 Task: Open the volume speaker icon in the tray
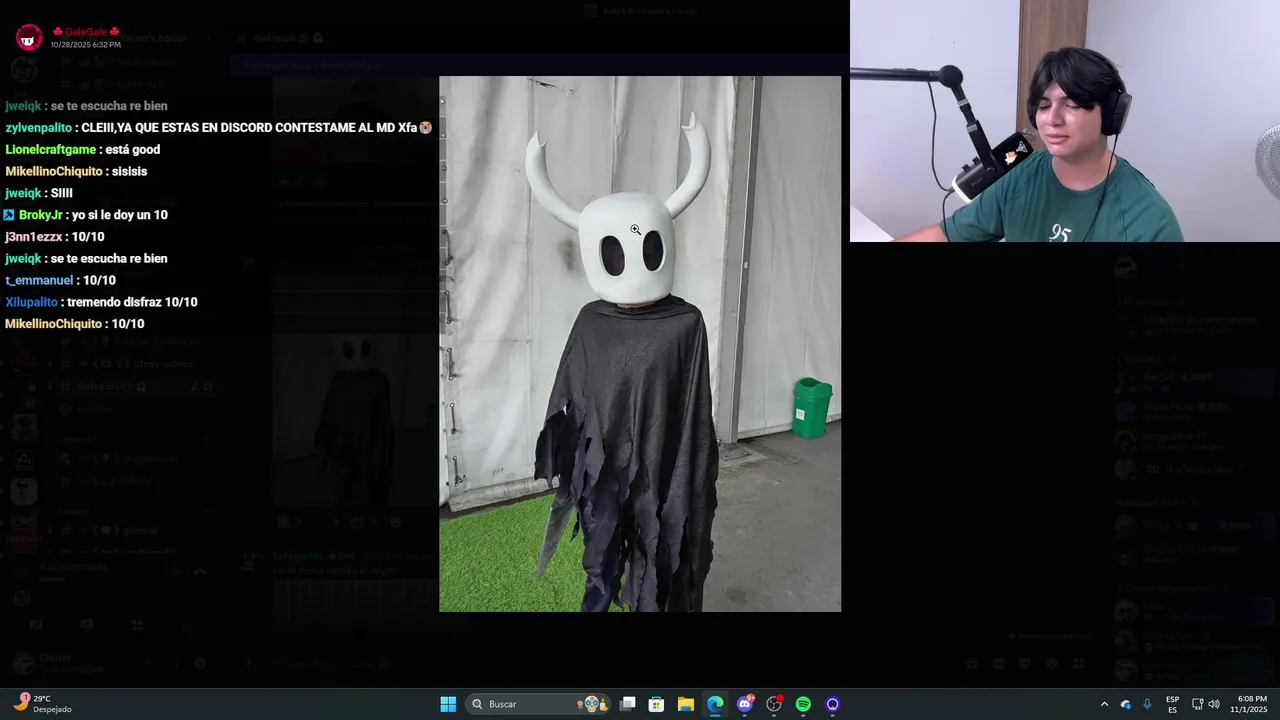[1214, 704]
